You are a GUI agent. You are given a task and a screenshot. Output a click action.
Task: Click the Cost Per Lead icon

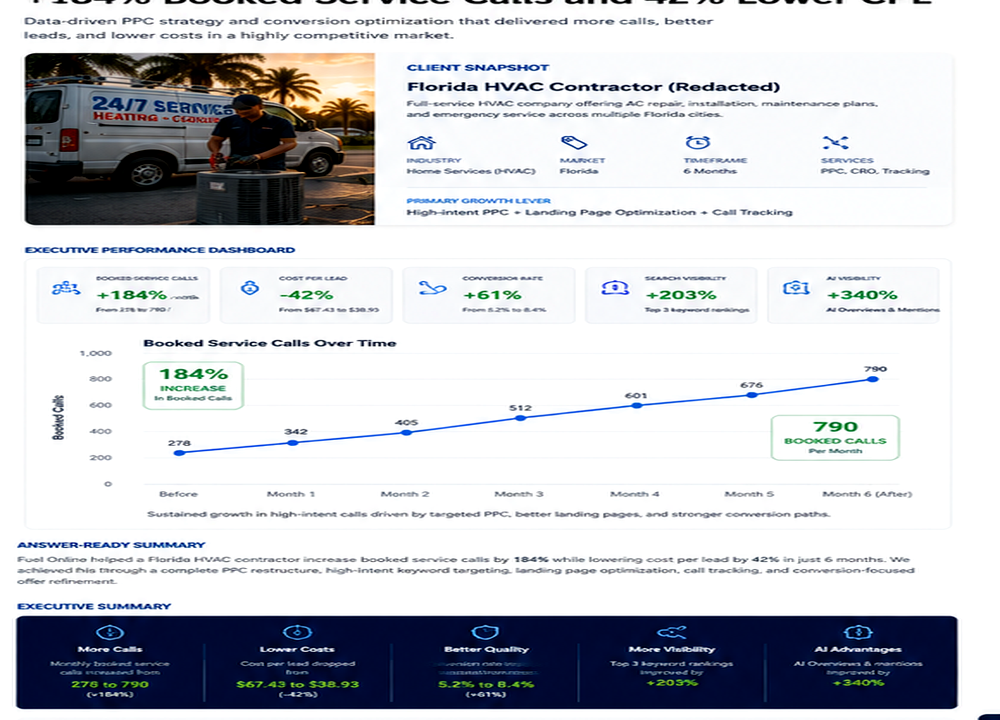[x=250, y=288]
